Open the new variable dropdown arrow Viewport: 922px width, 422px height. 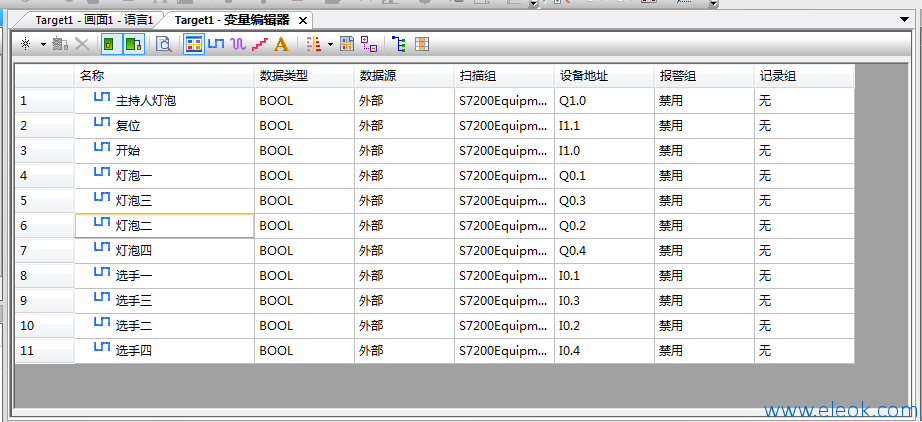[43, 45]
